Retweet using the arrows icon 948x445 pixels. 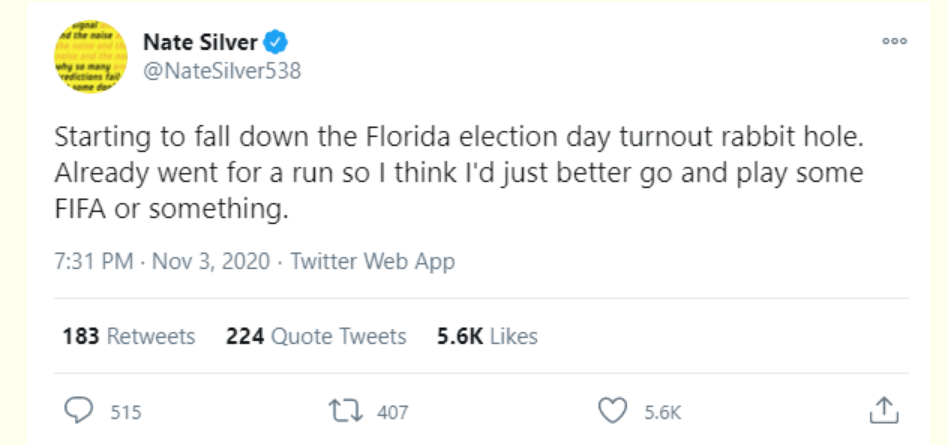(x=345, y=411)
